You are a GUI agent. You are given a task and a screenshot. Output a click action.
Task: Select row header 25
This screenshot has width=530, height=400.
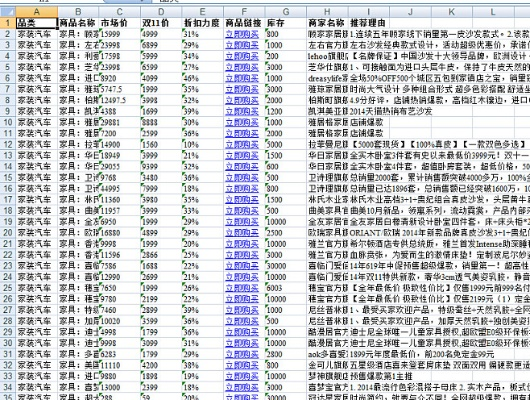point(7,288)
